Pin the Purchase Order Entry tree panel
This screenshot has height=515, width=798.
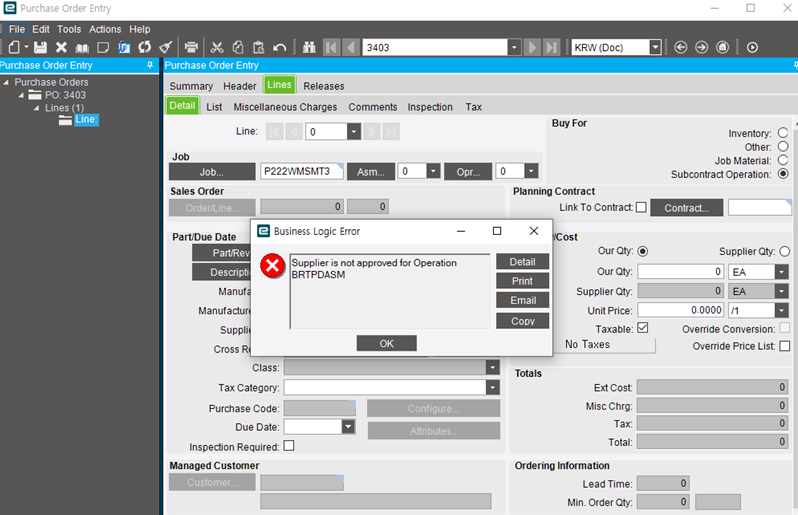[150, 65]
